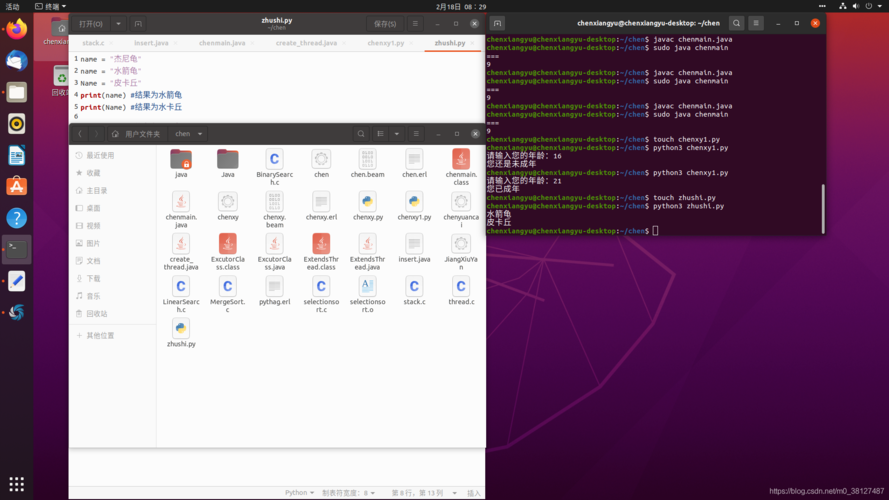The height and width of the screenshot is (500, 889).
Task: Select the zhushi.py file icon
Action: [x=181, y=333]
